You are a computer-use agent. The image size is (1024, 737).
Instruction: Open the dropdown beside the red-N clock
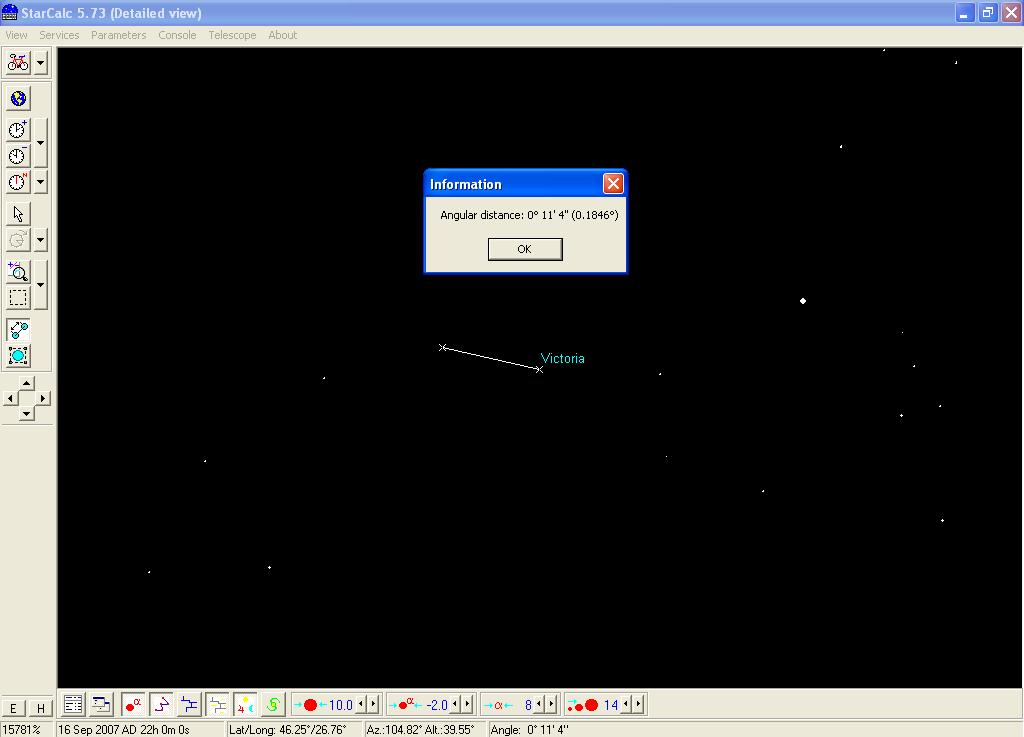(x=40, y=182)
